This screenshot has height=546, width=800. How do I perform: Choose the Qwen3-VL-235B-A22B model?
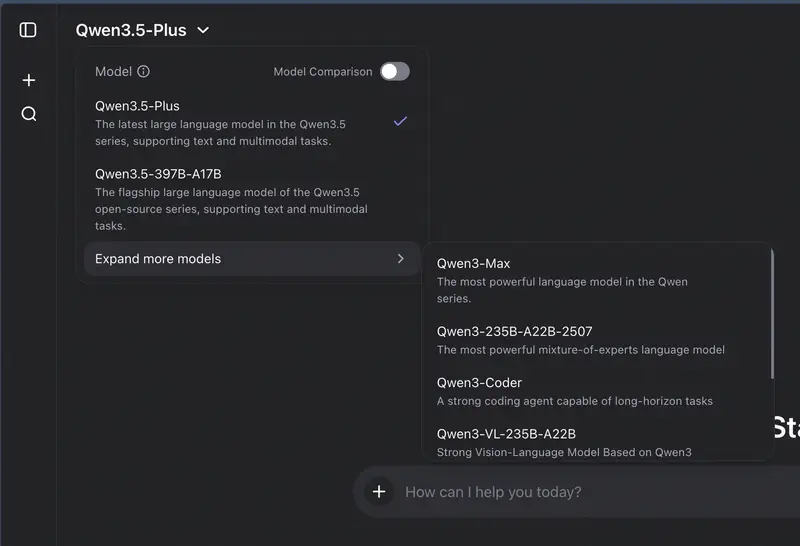506,434
